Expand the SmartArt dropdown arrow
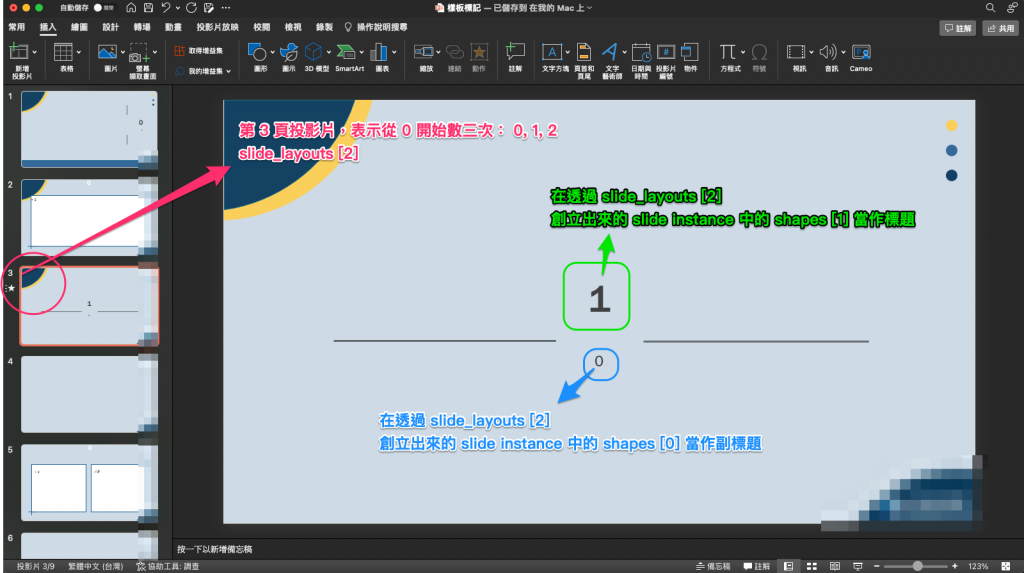1024x573 pixels. tap(361, 52)
